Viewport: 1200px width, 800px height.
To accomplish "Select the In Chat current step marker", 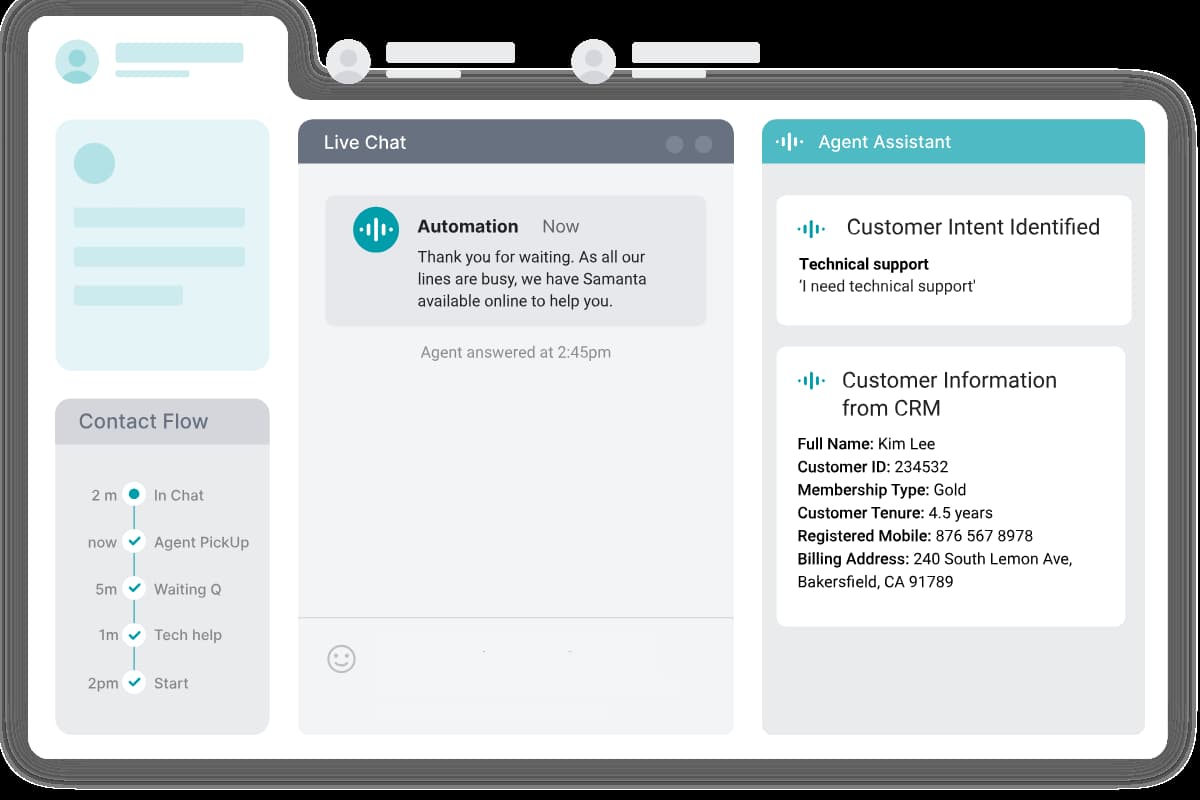I will (x=134, y=494).
